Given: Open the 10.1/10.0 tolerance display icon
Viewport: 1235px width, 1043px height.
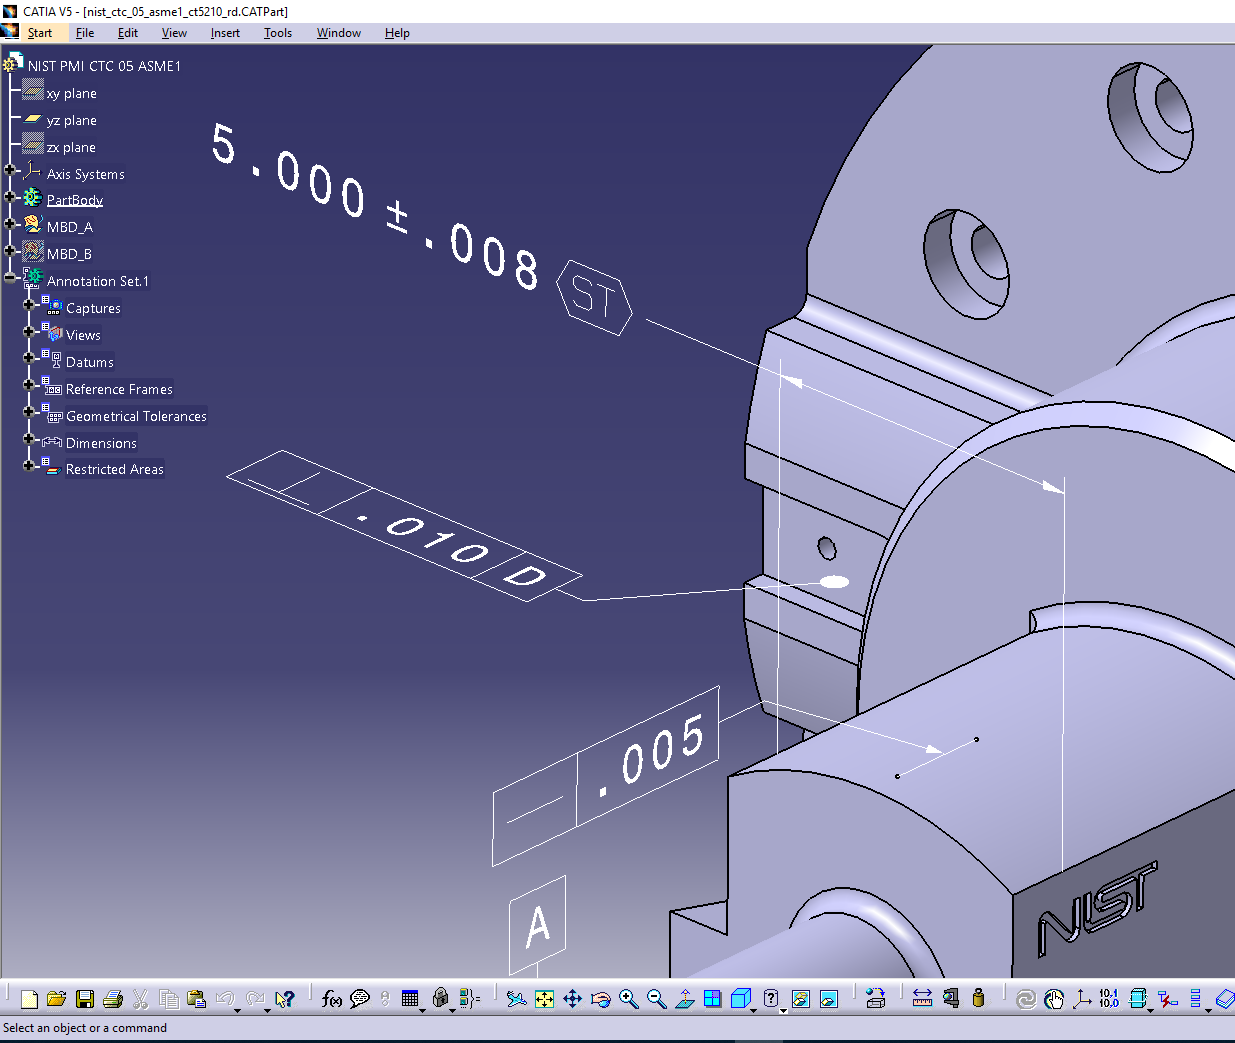Looking at the screenshot, I should coord(1109,998).
